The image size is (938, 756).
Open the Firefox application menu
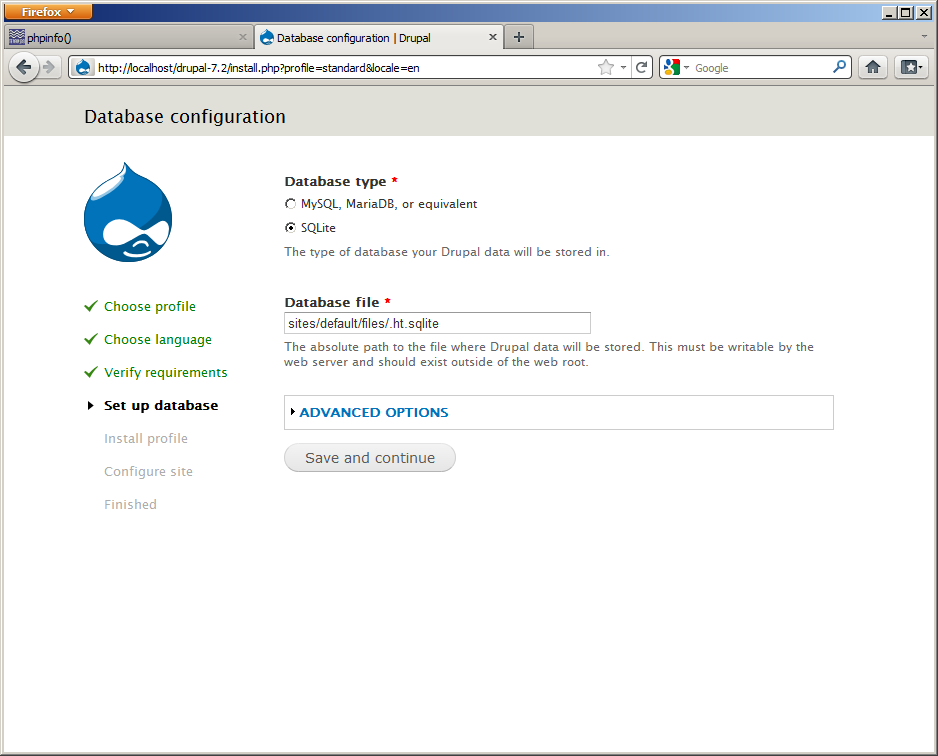[48, 11]
